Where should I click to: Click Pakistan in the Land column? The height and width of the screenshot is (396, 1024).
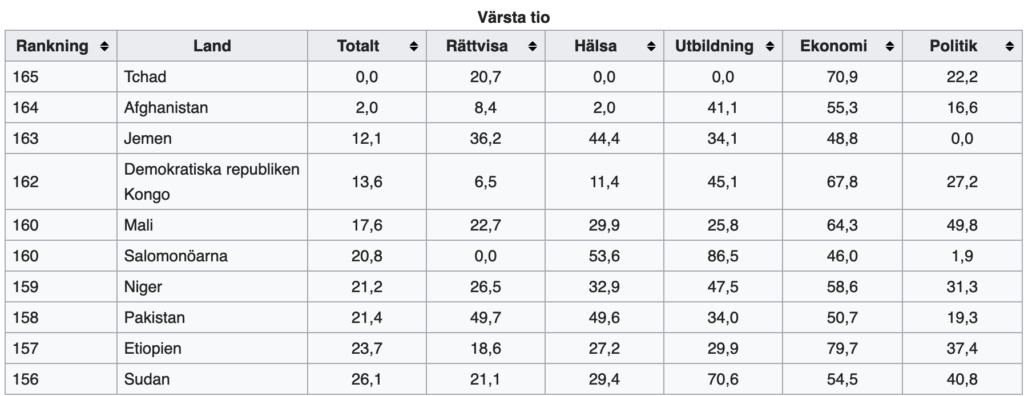coord(154,318)
